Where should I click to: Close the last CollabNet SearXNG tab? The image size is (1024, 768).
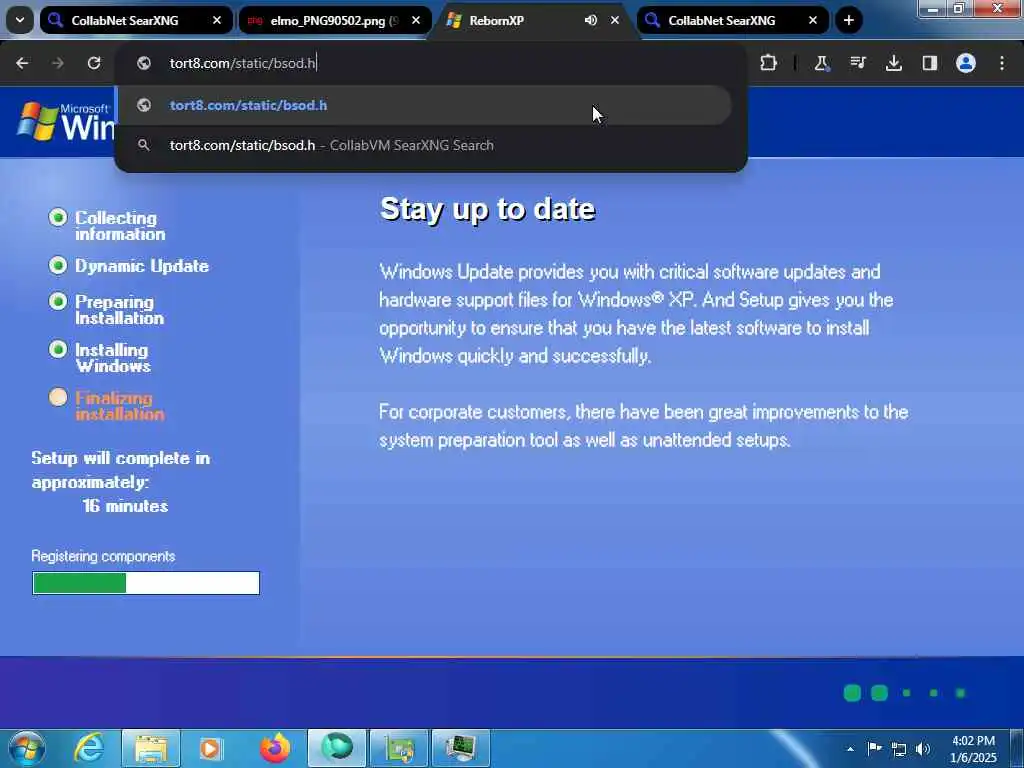point(813,20)
